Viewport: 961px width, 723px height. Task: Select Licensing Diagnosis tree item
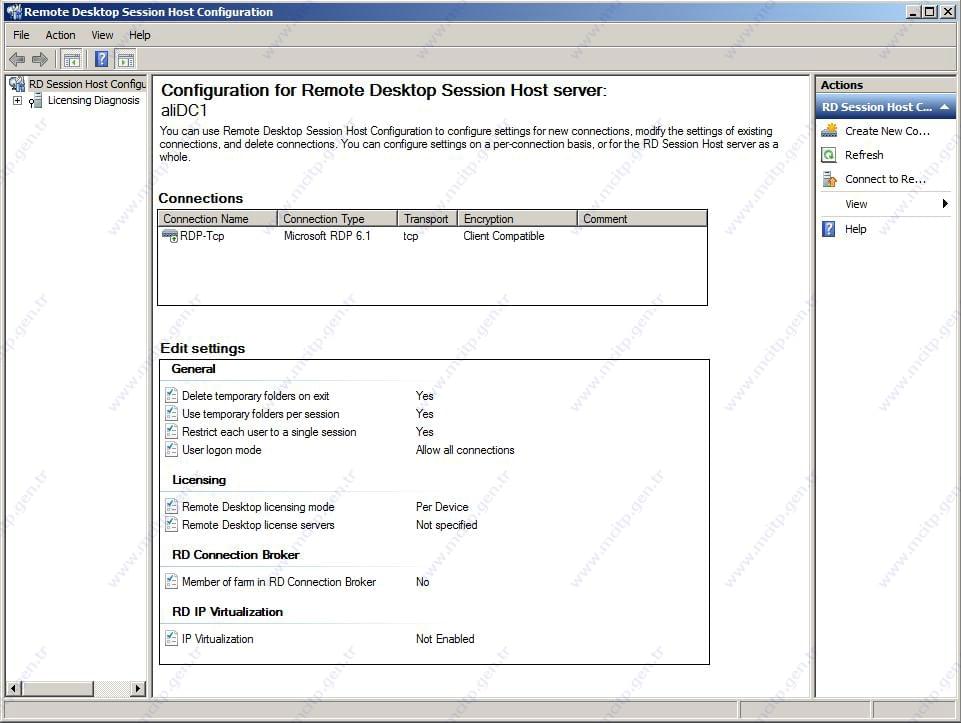94,100
